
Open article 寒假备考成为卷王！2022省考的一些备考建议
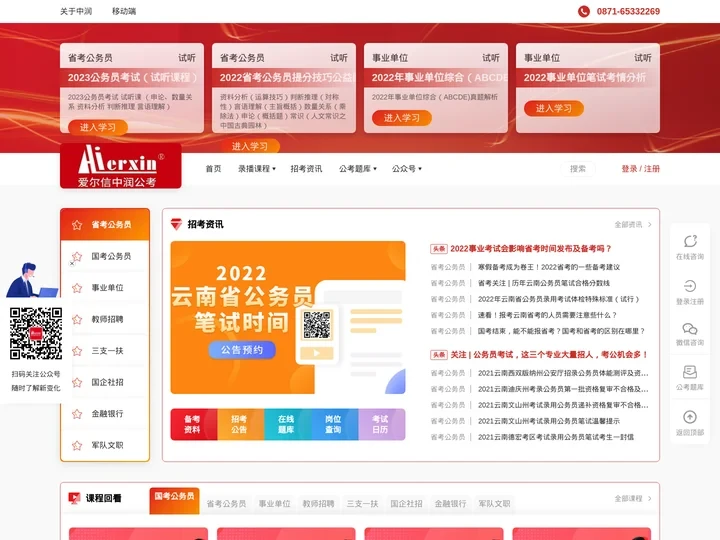(x=549, y=267)
